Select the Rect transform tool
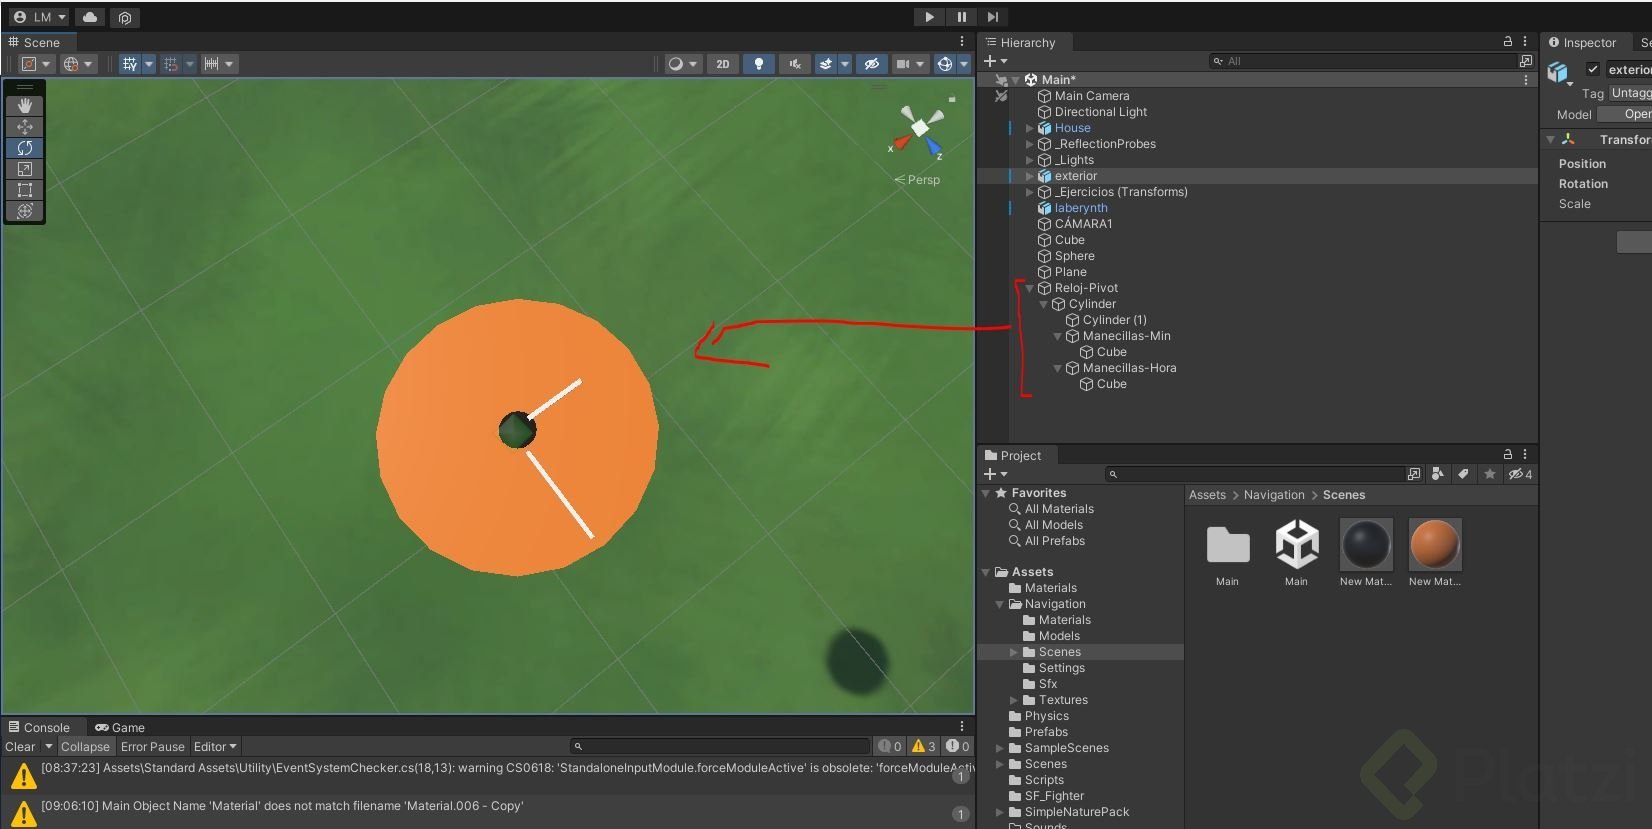Viewport: 1652px width, 829px height. (x=25, y=190)
